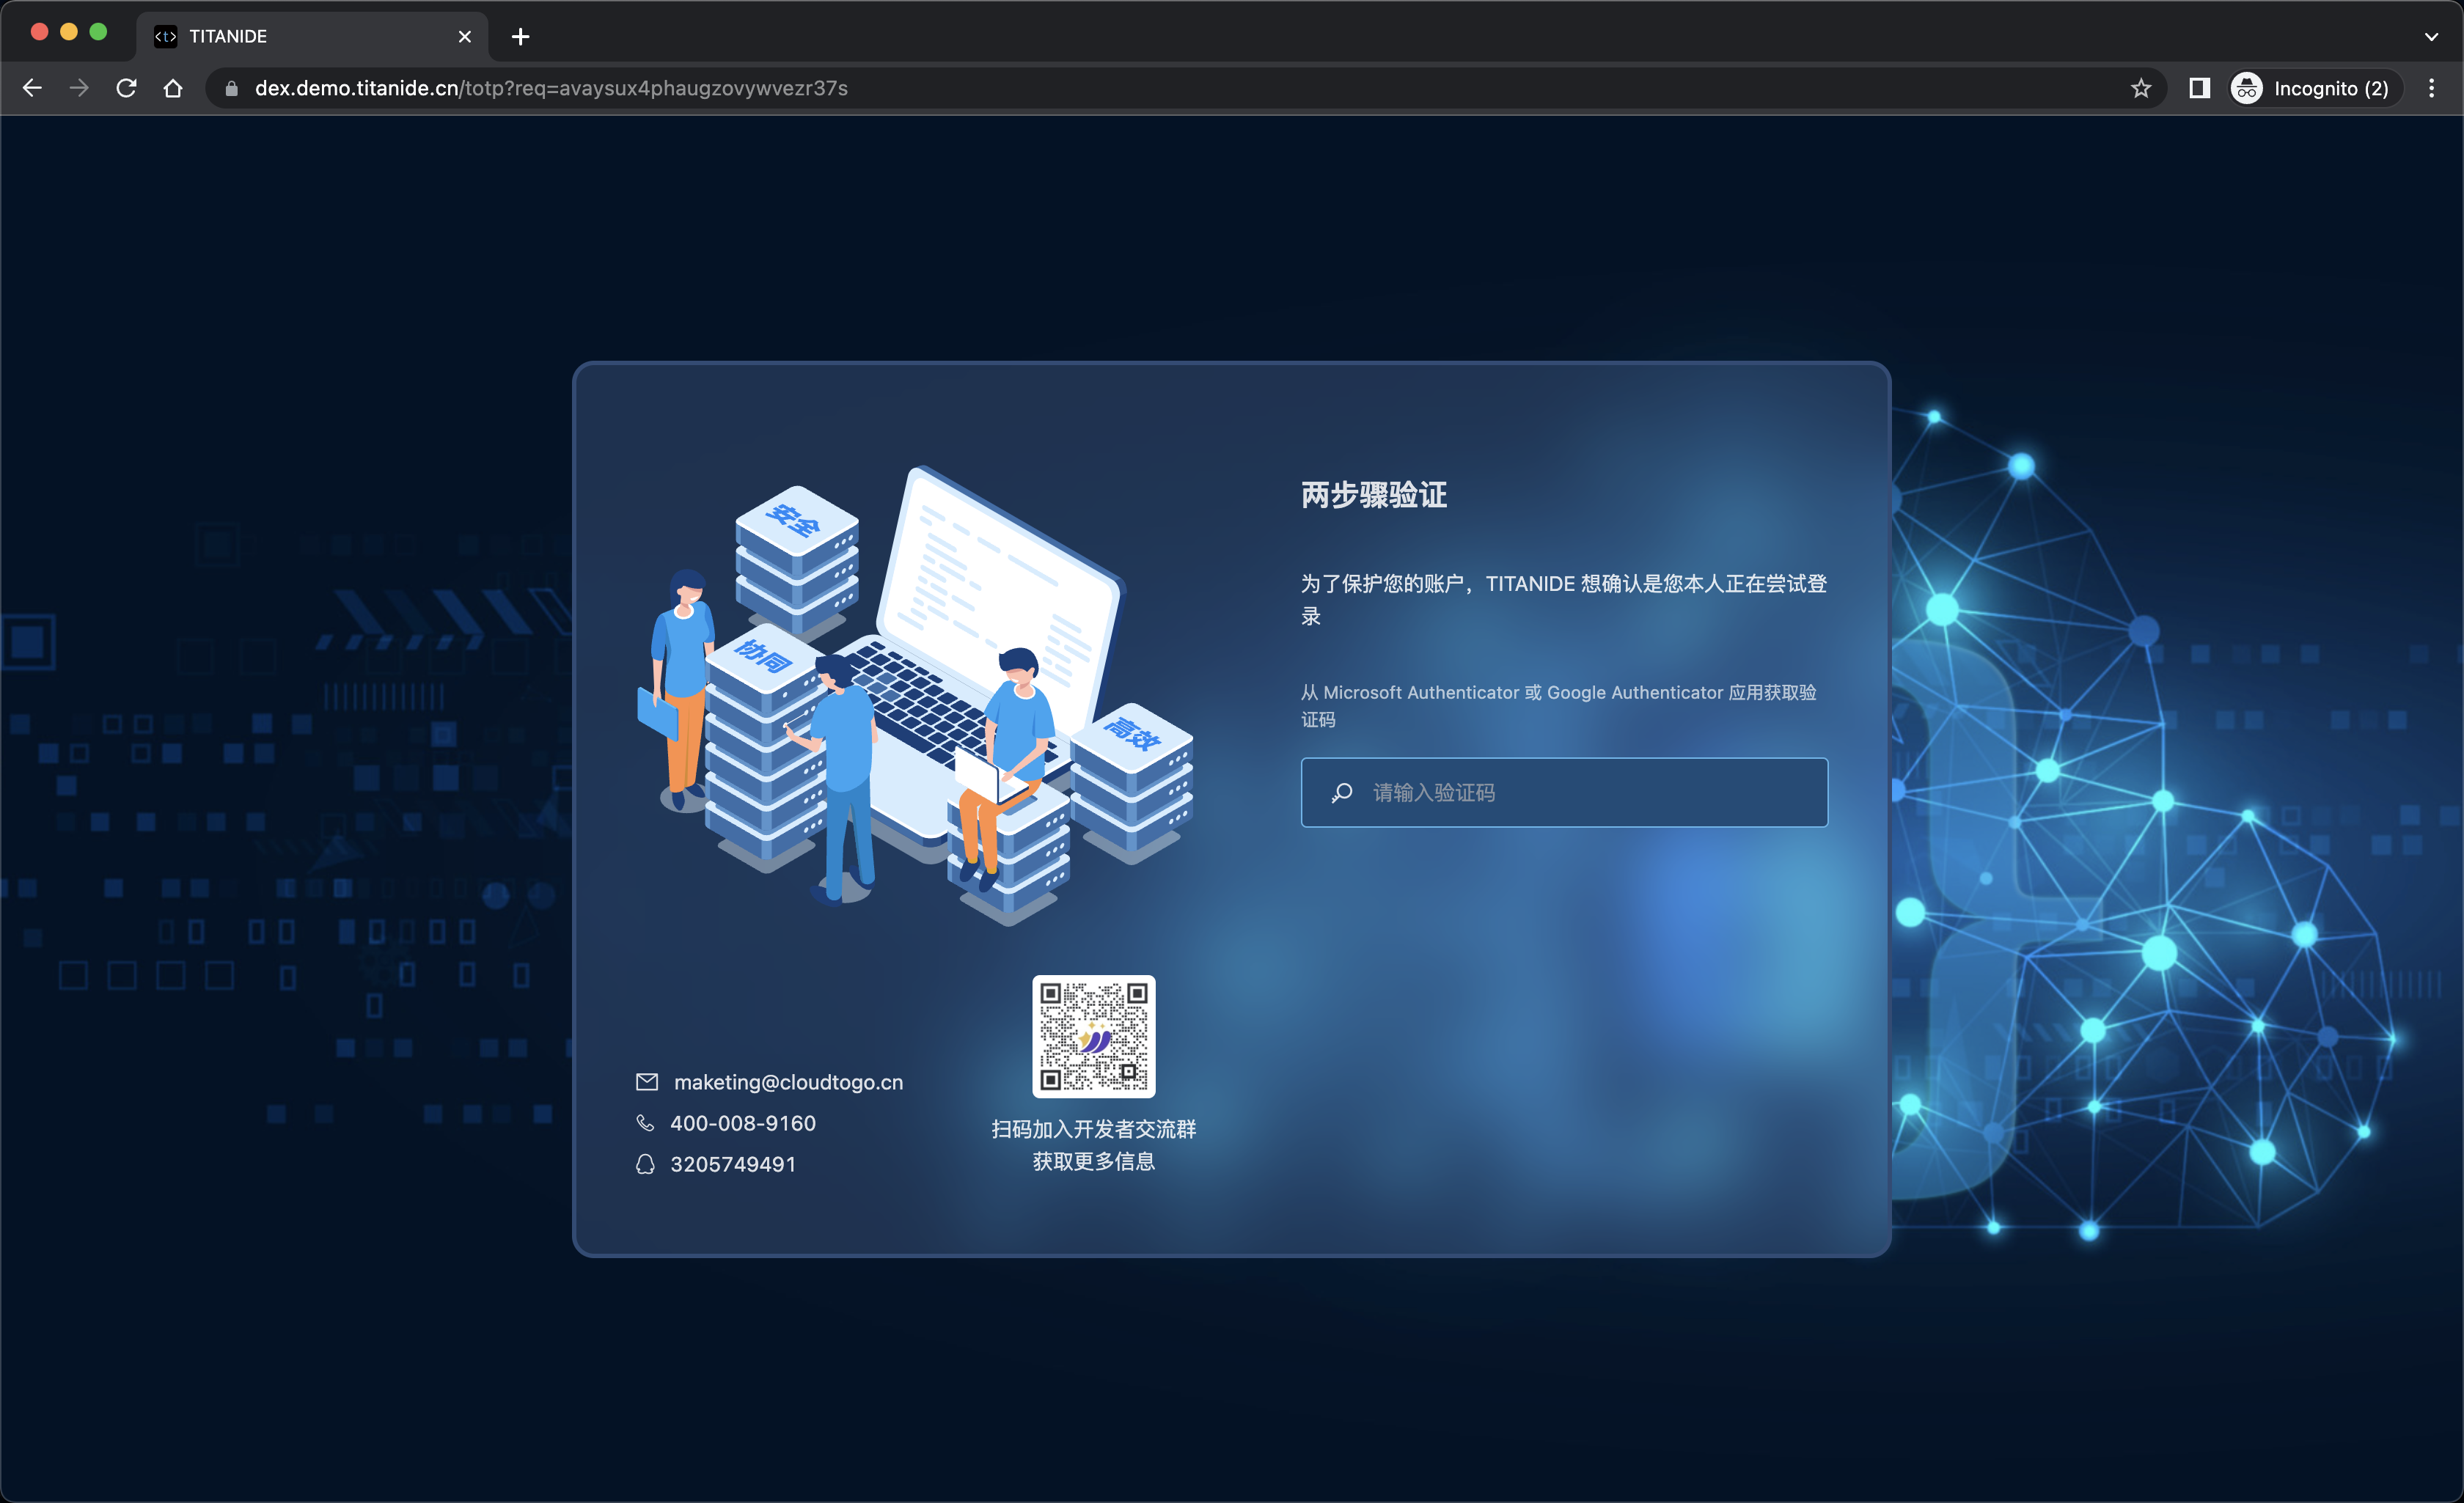View site information lock icon

point(232,88)
